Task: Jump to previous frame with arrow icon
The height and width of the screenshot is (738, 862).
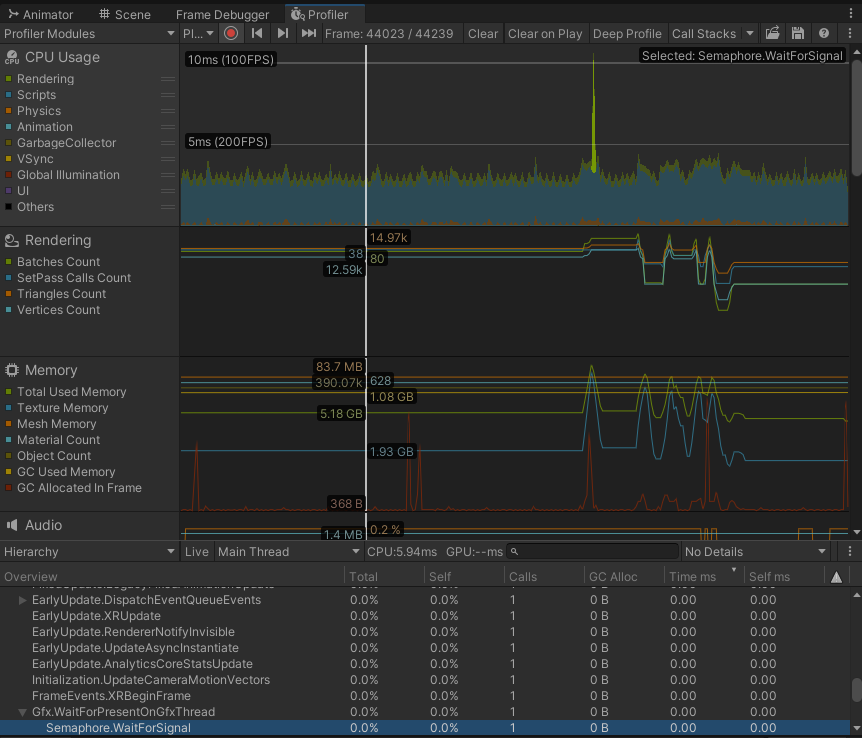Action: coord(257,33)
